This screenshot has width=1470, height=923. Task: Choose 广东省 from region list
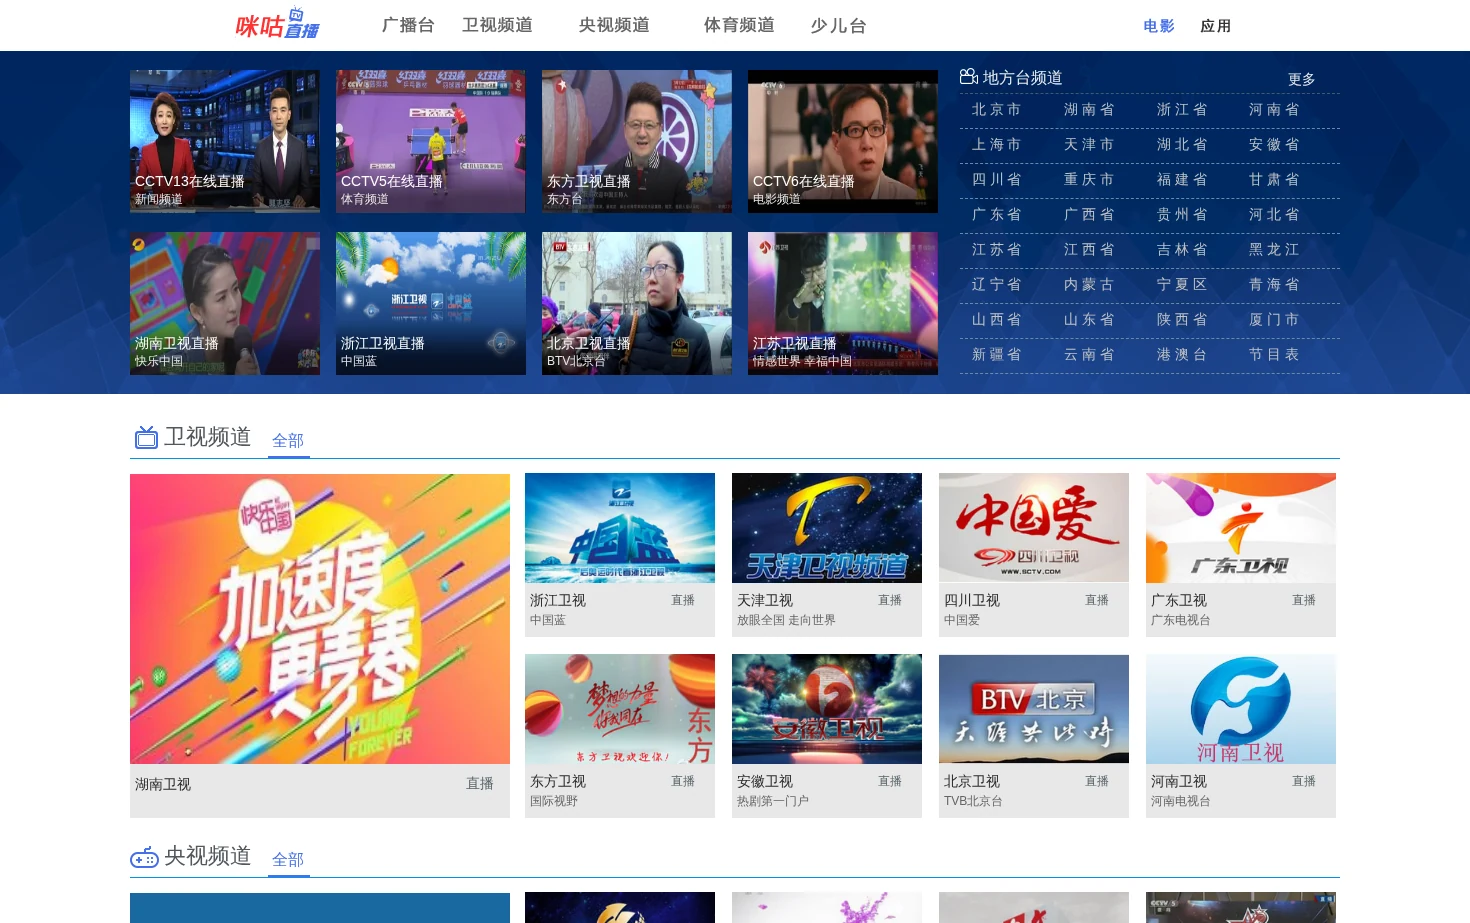(x=996, y=215)
